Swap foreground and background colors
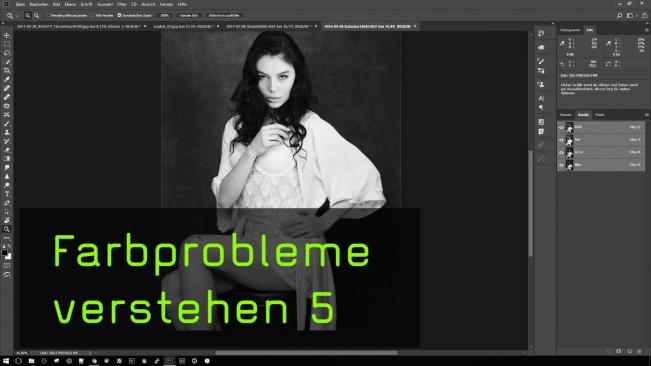 (10, 246)
